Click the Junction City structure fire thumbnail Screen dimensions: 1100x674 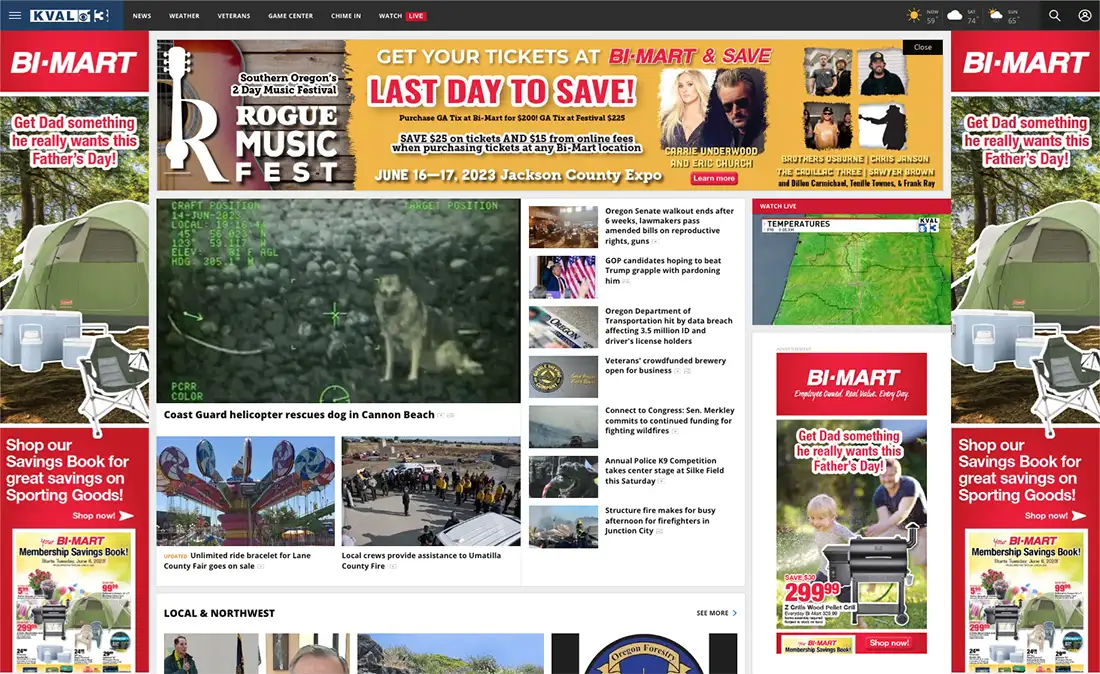[563, 527]
